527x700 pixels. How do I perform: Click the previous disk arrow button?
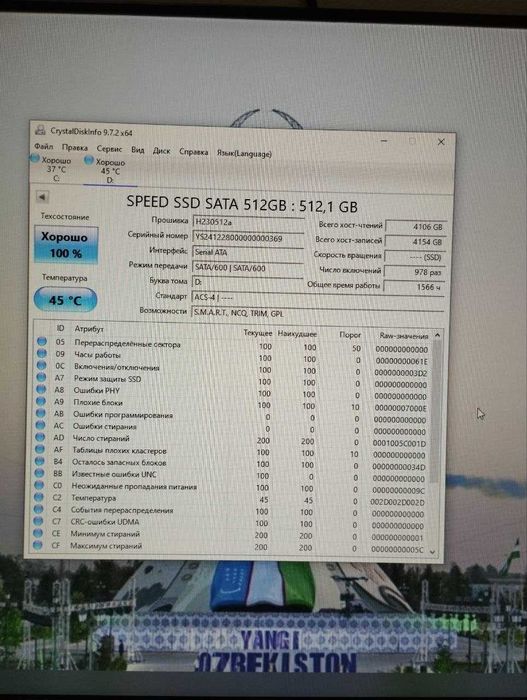(42, 197)
